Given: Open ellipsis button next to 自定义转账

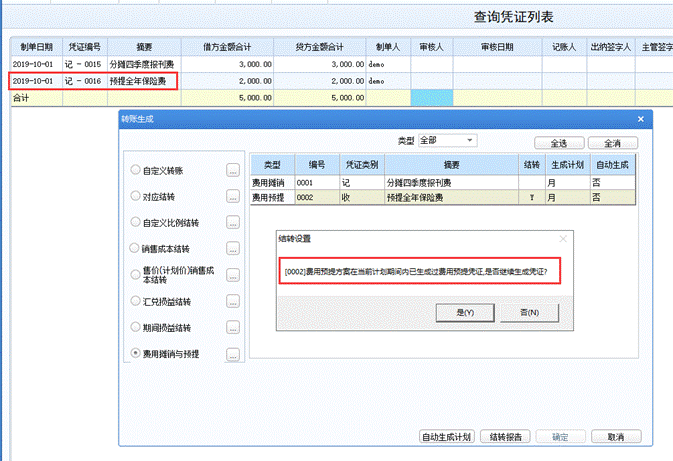Looking at the screenshot, I should (x=233, y=170).
